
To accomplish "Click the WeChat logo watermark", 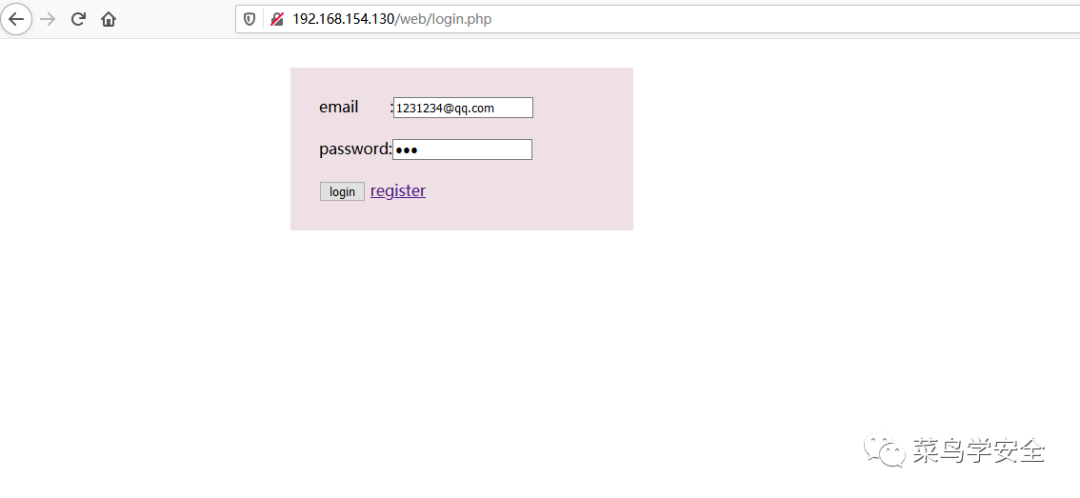I will click(x=885, y=450).
